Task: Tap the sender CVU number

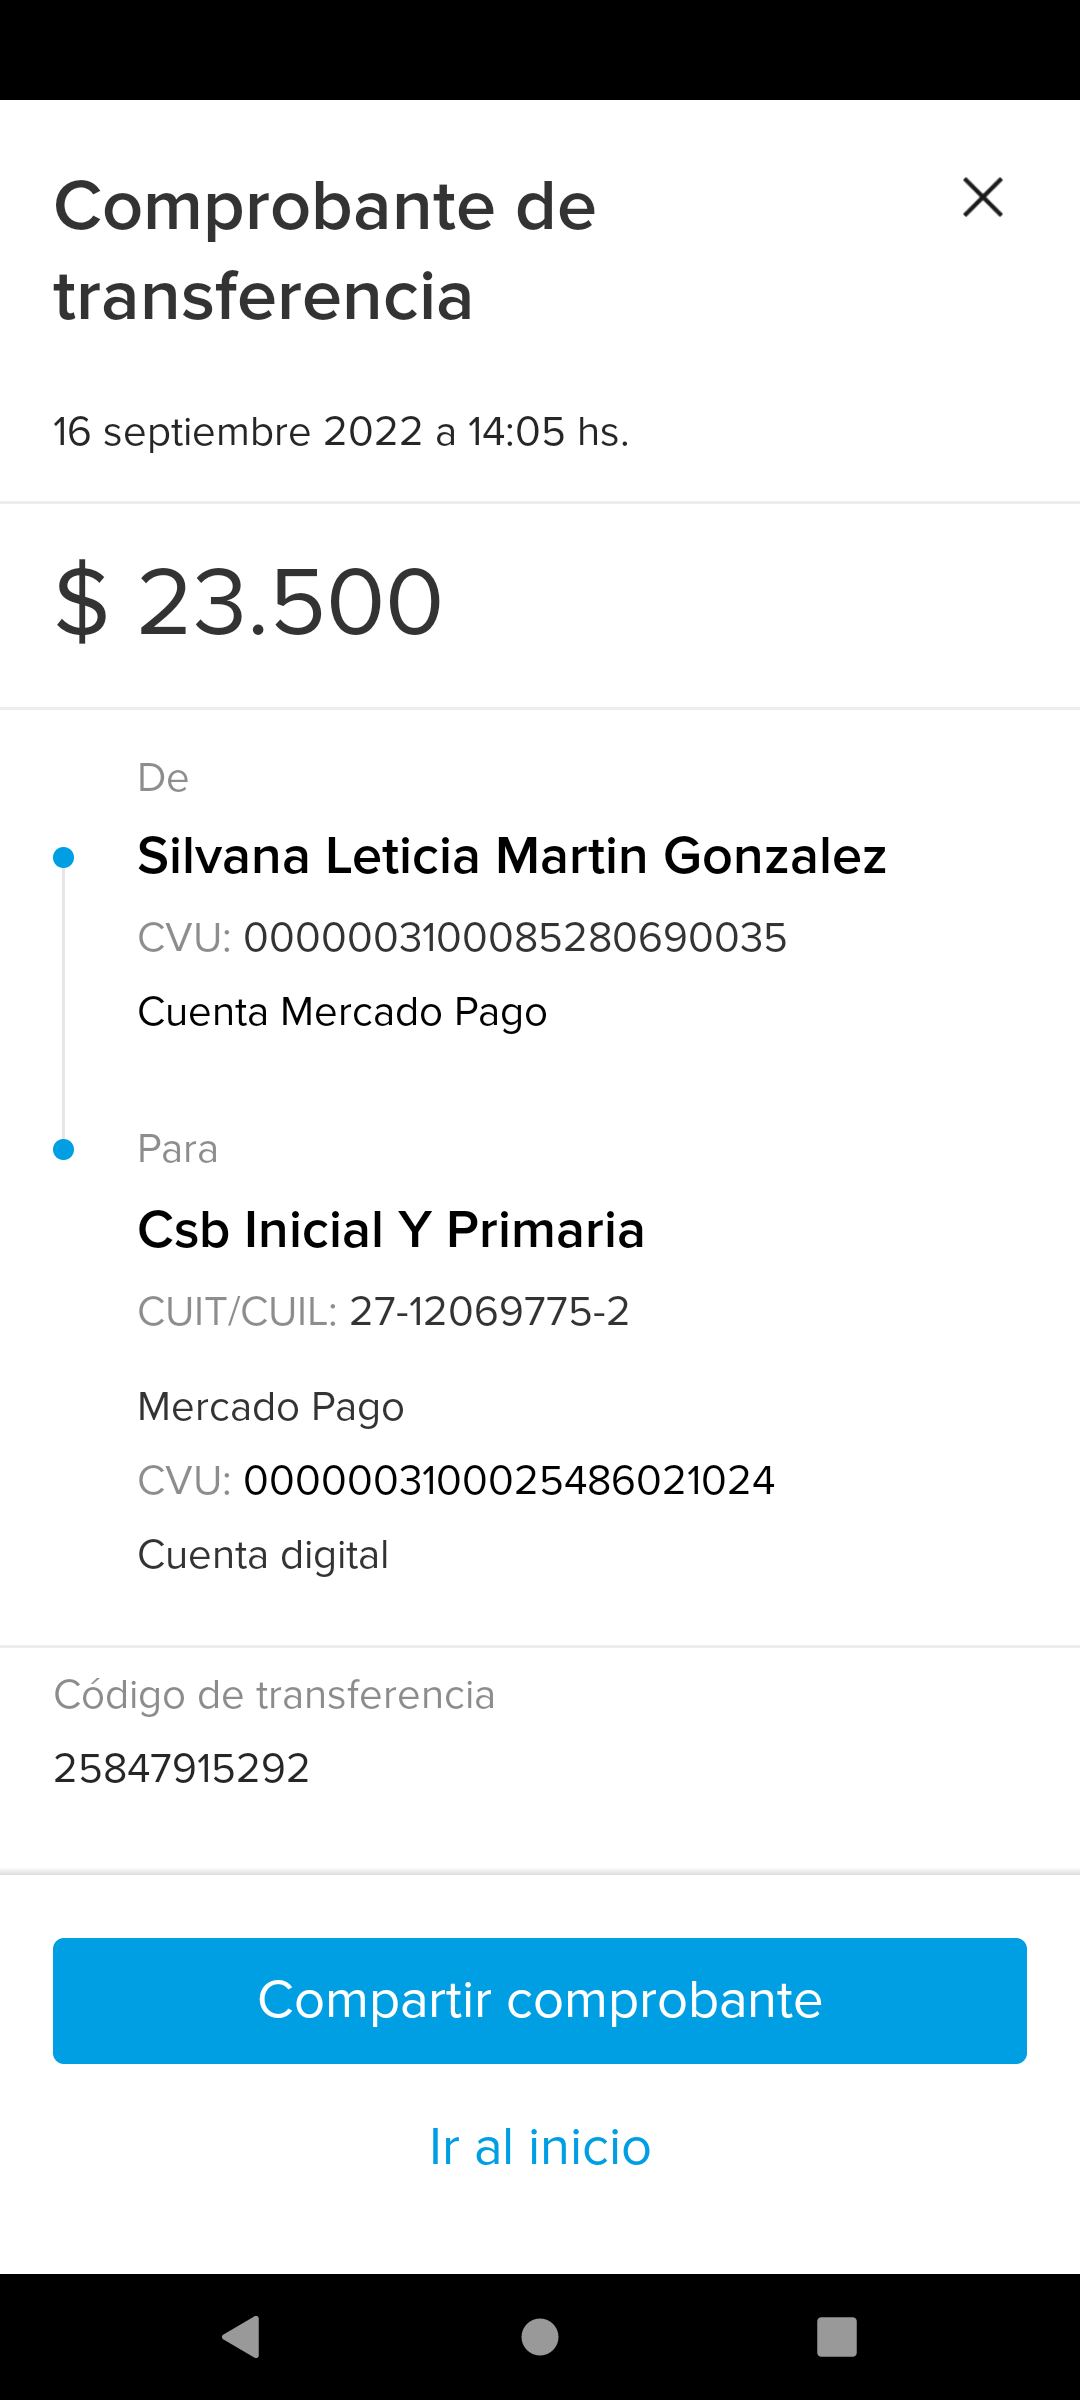Action: (514, 938)
